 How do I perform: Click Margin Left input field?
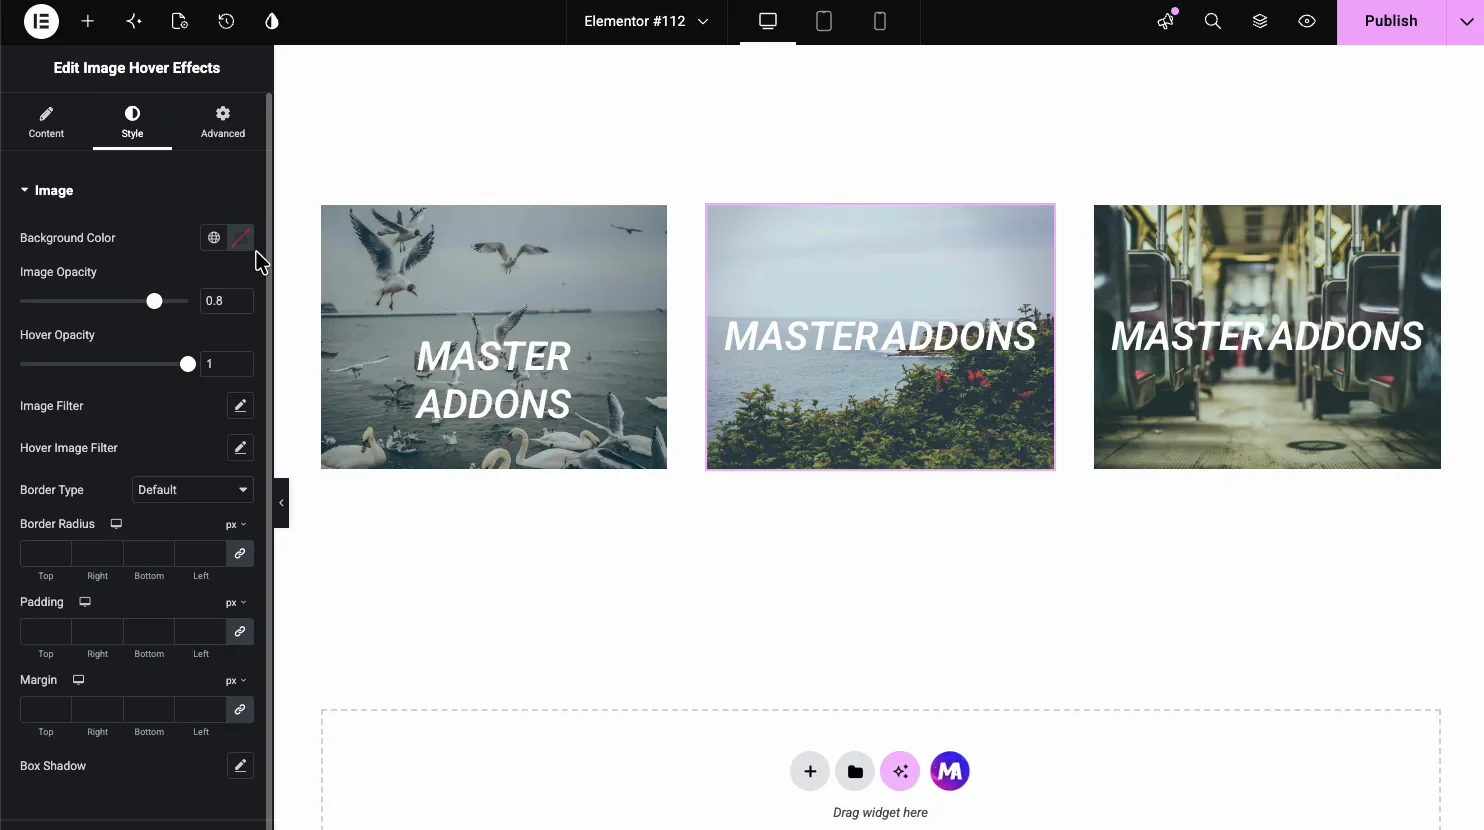coord(201,710)
